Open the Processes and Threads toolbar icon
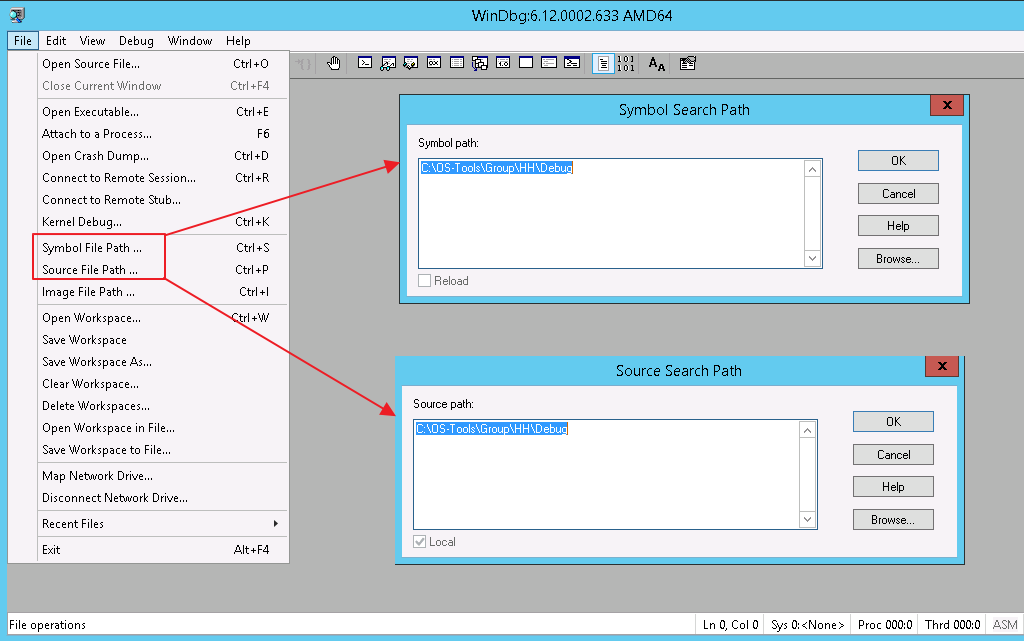 pyautogui.click(x=549, y=63)
